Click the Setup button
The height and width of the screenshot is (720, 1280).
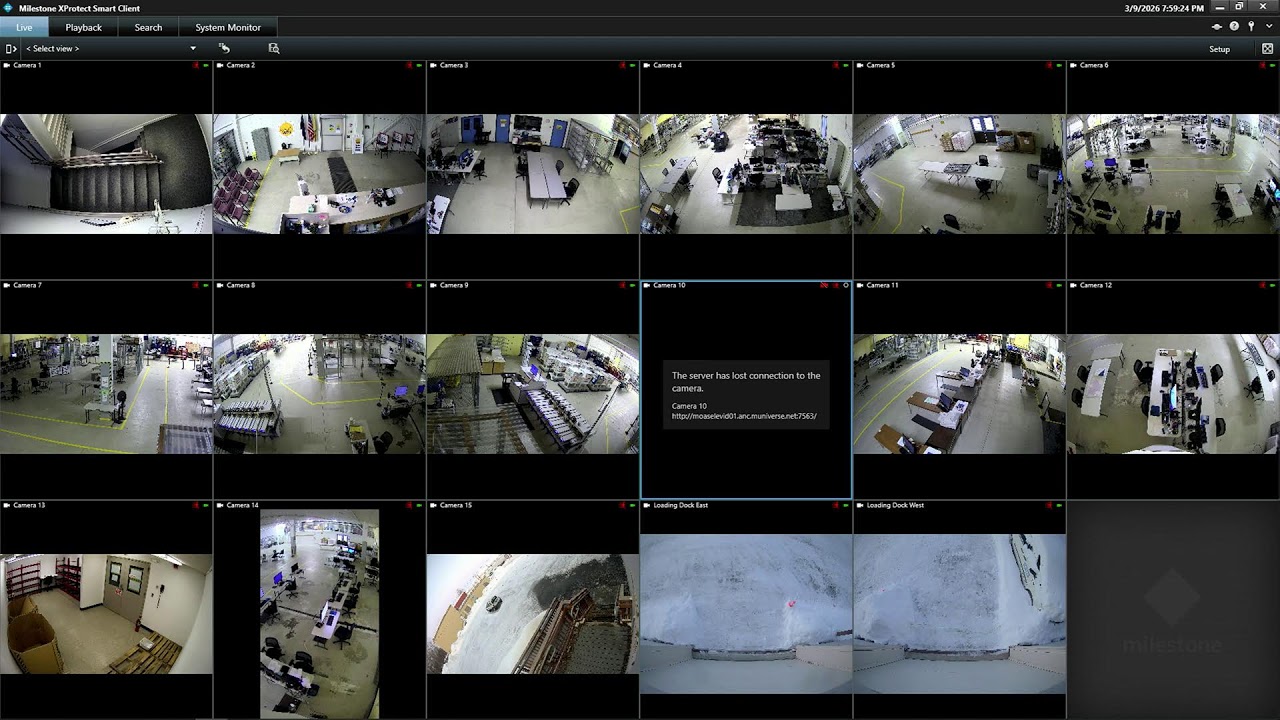point(1219,49)
